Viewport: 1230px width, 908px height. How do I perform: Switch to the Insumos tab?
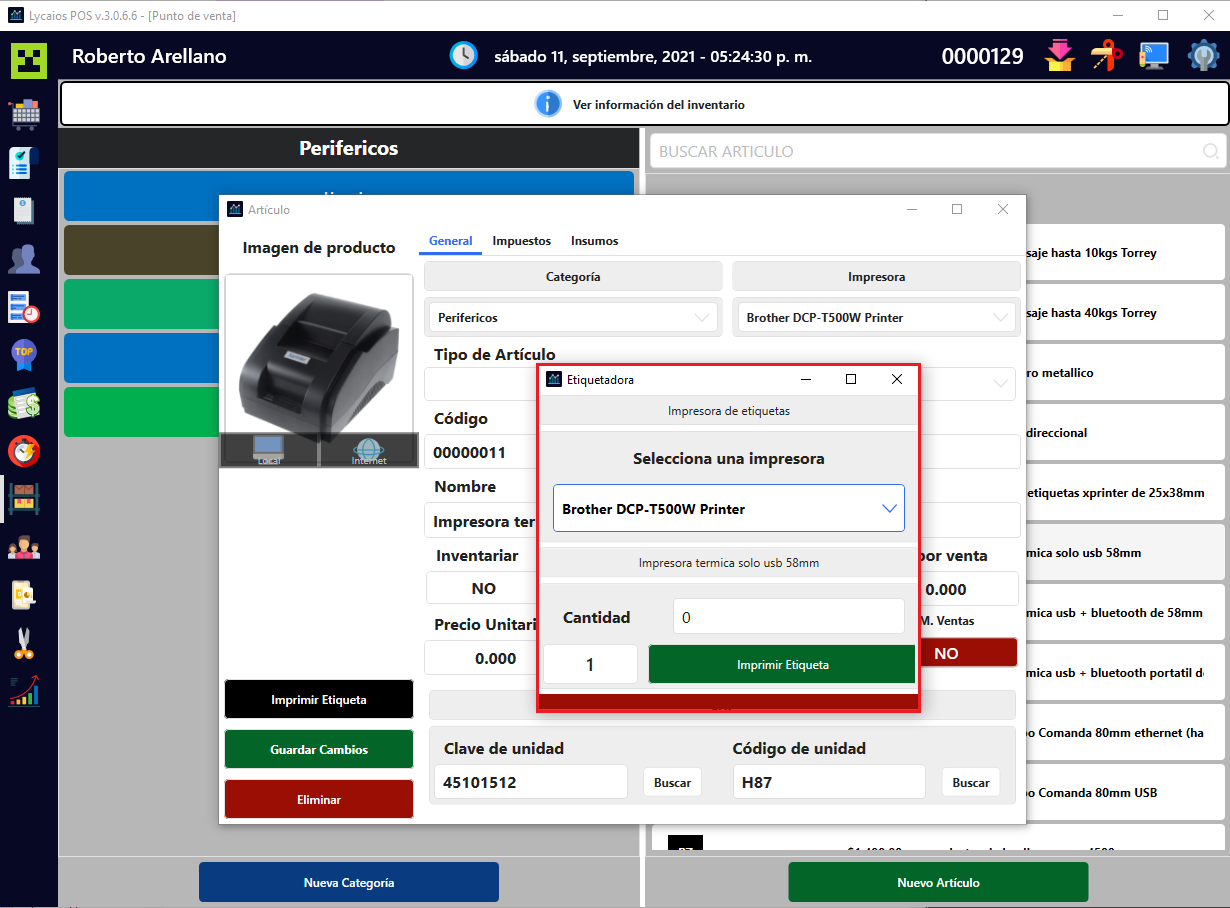[x=594, y=241]
